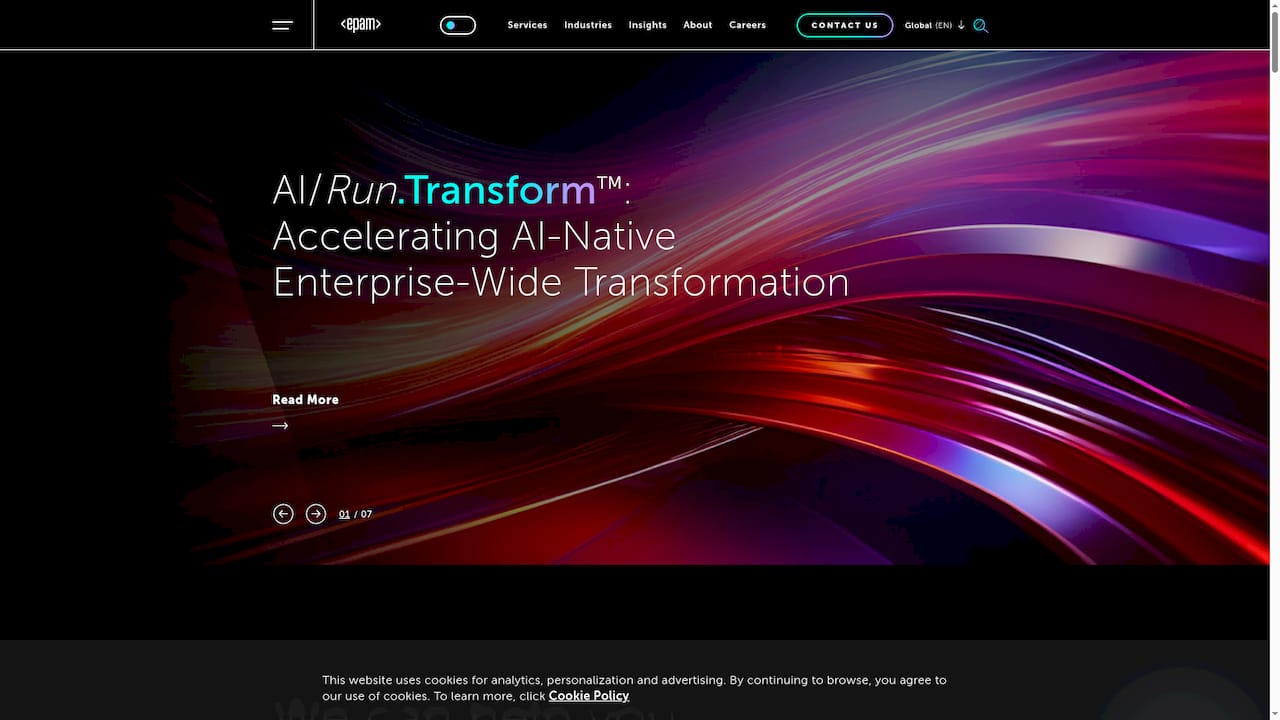Select Industries from the navigation
This screenshot has height=720, width=1280.
[x=587, y=25]
